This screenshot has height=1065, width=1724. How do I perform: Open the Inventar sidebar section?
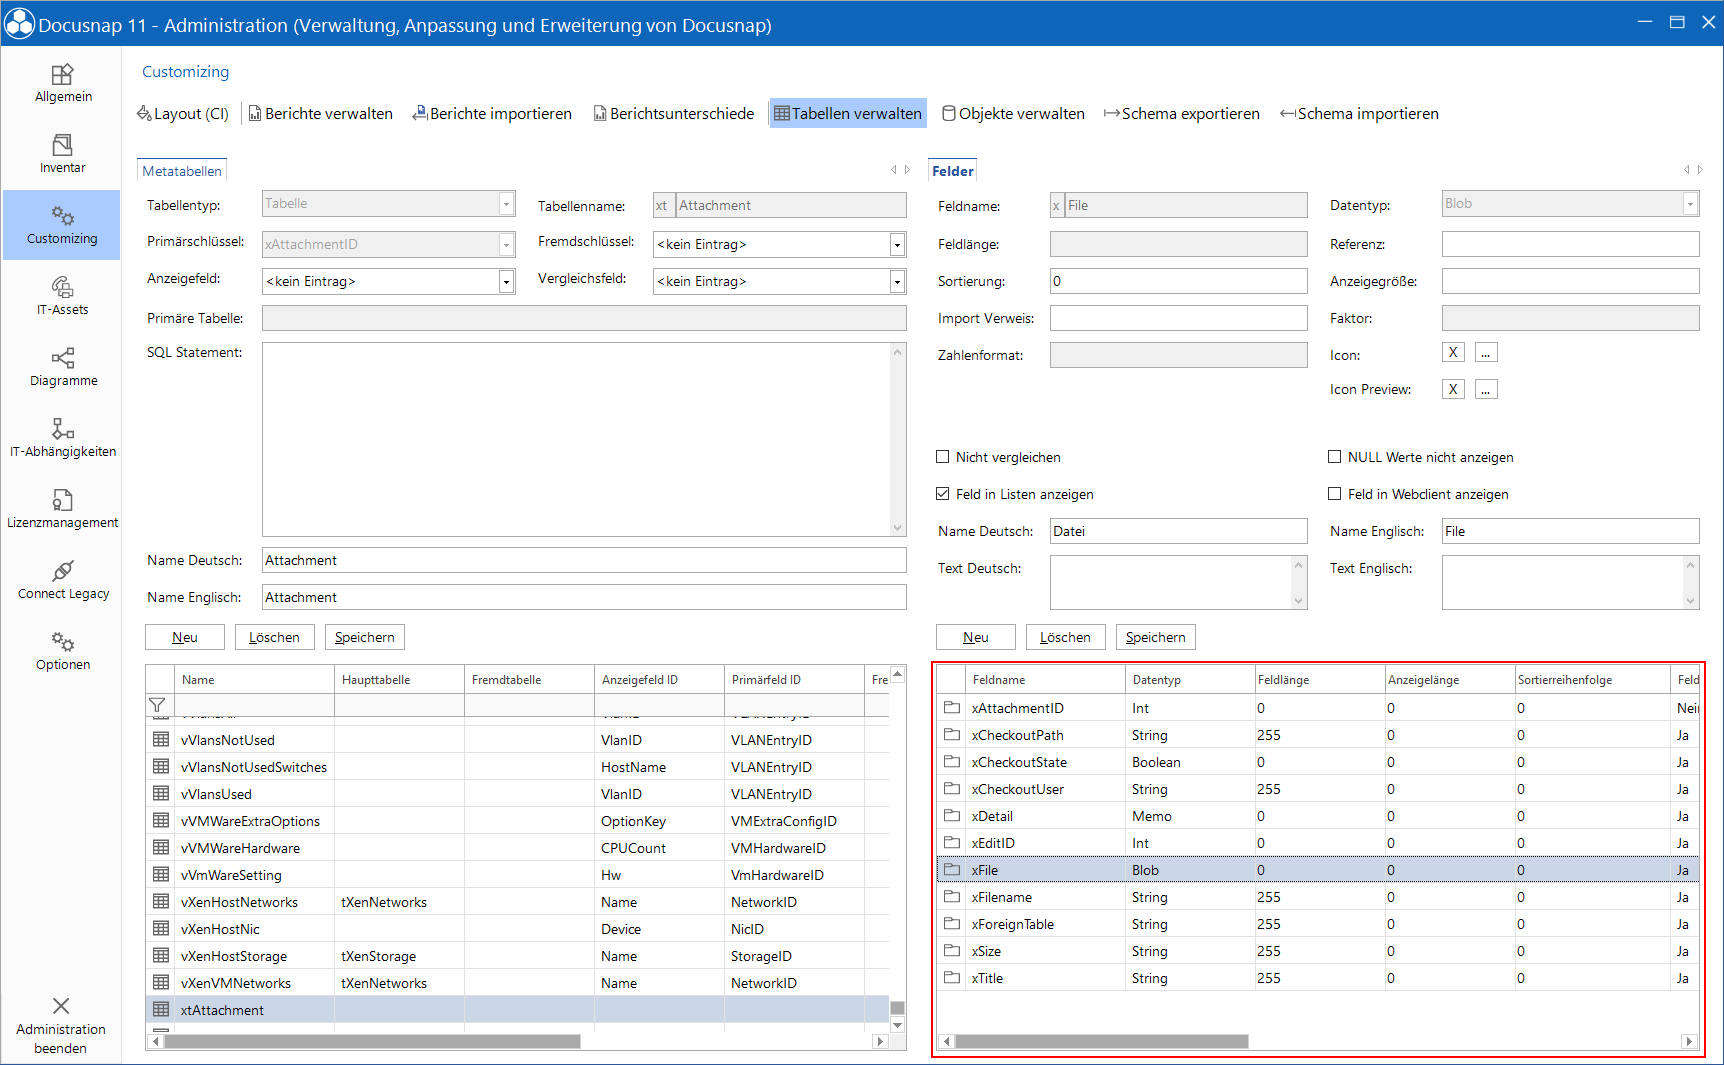pyautogui.click(x=62, y=154)
